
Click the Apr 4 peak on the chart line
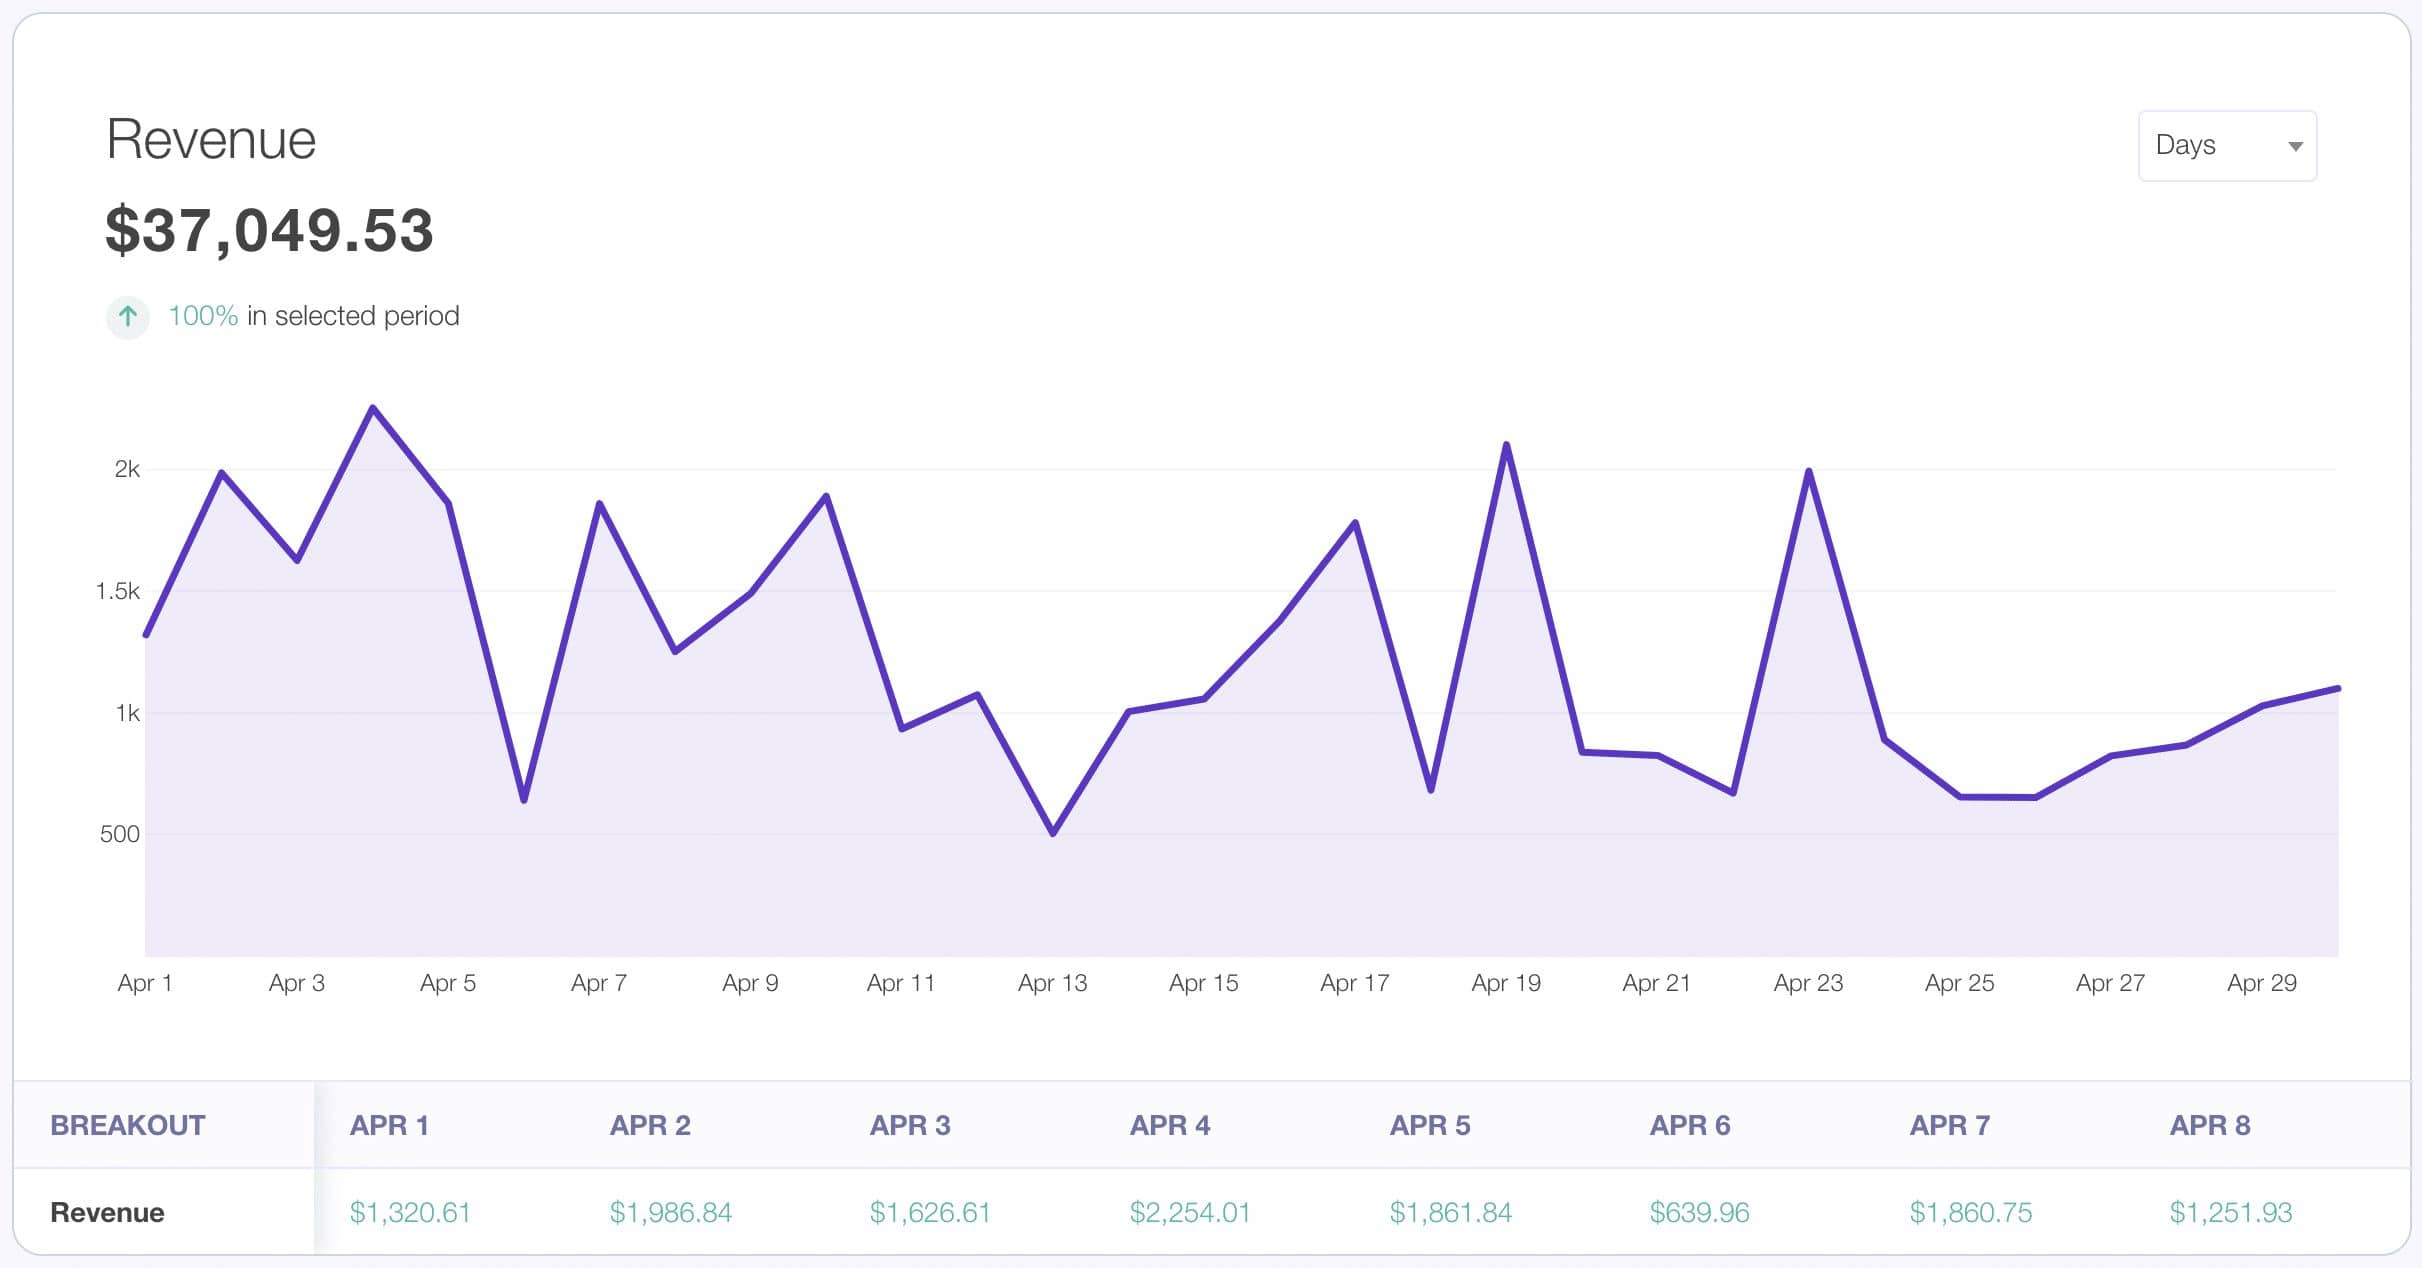point(373,408)
